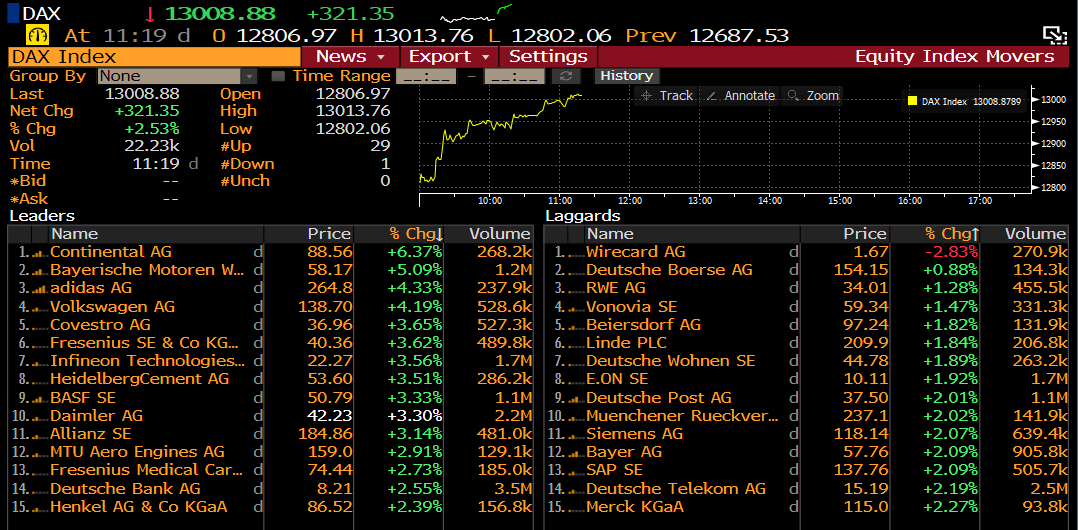Screen dimensions: 1078x530
Task: Select Covestro AG in Leaders list
Action: click(100, 325)
